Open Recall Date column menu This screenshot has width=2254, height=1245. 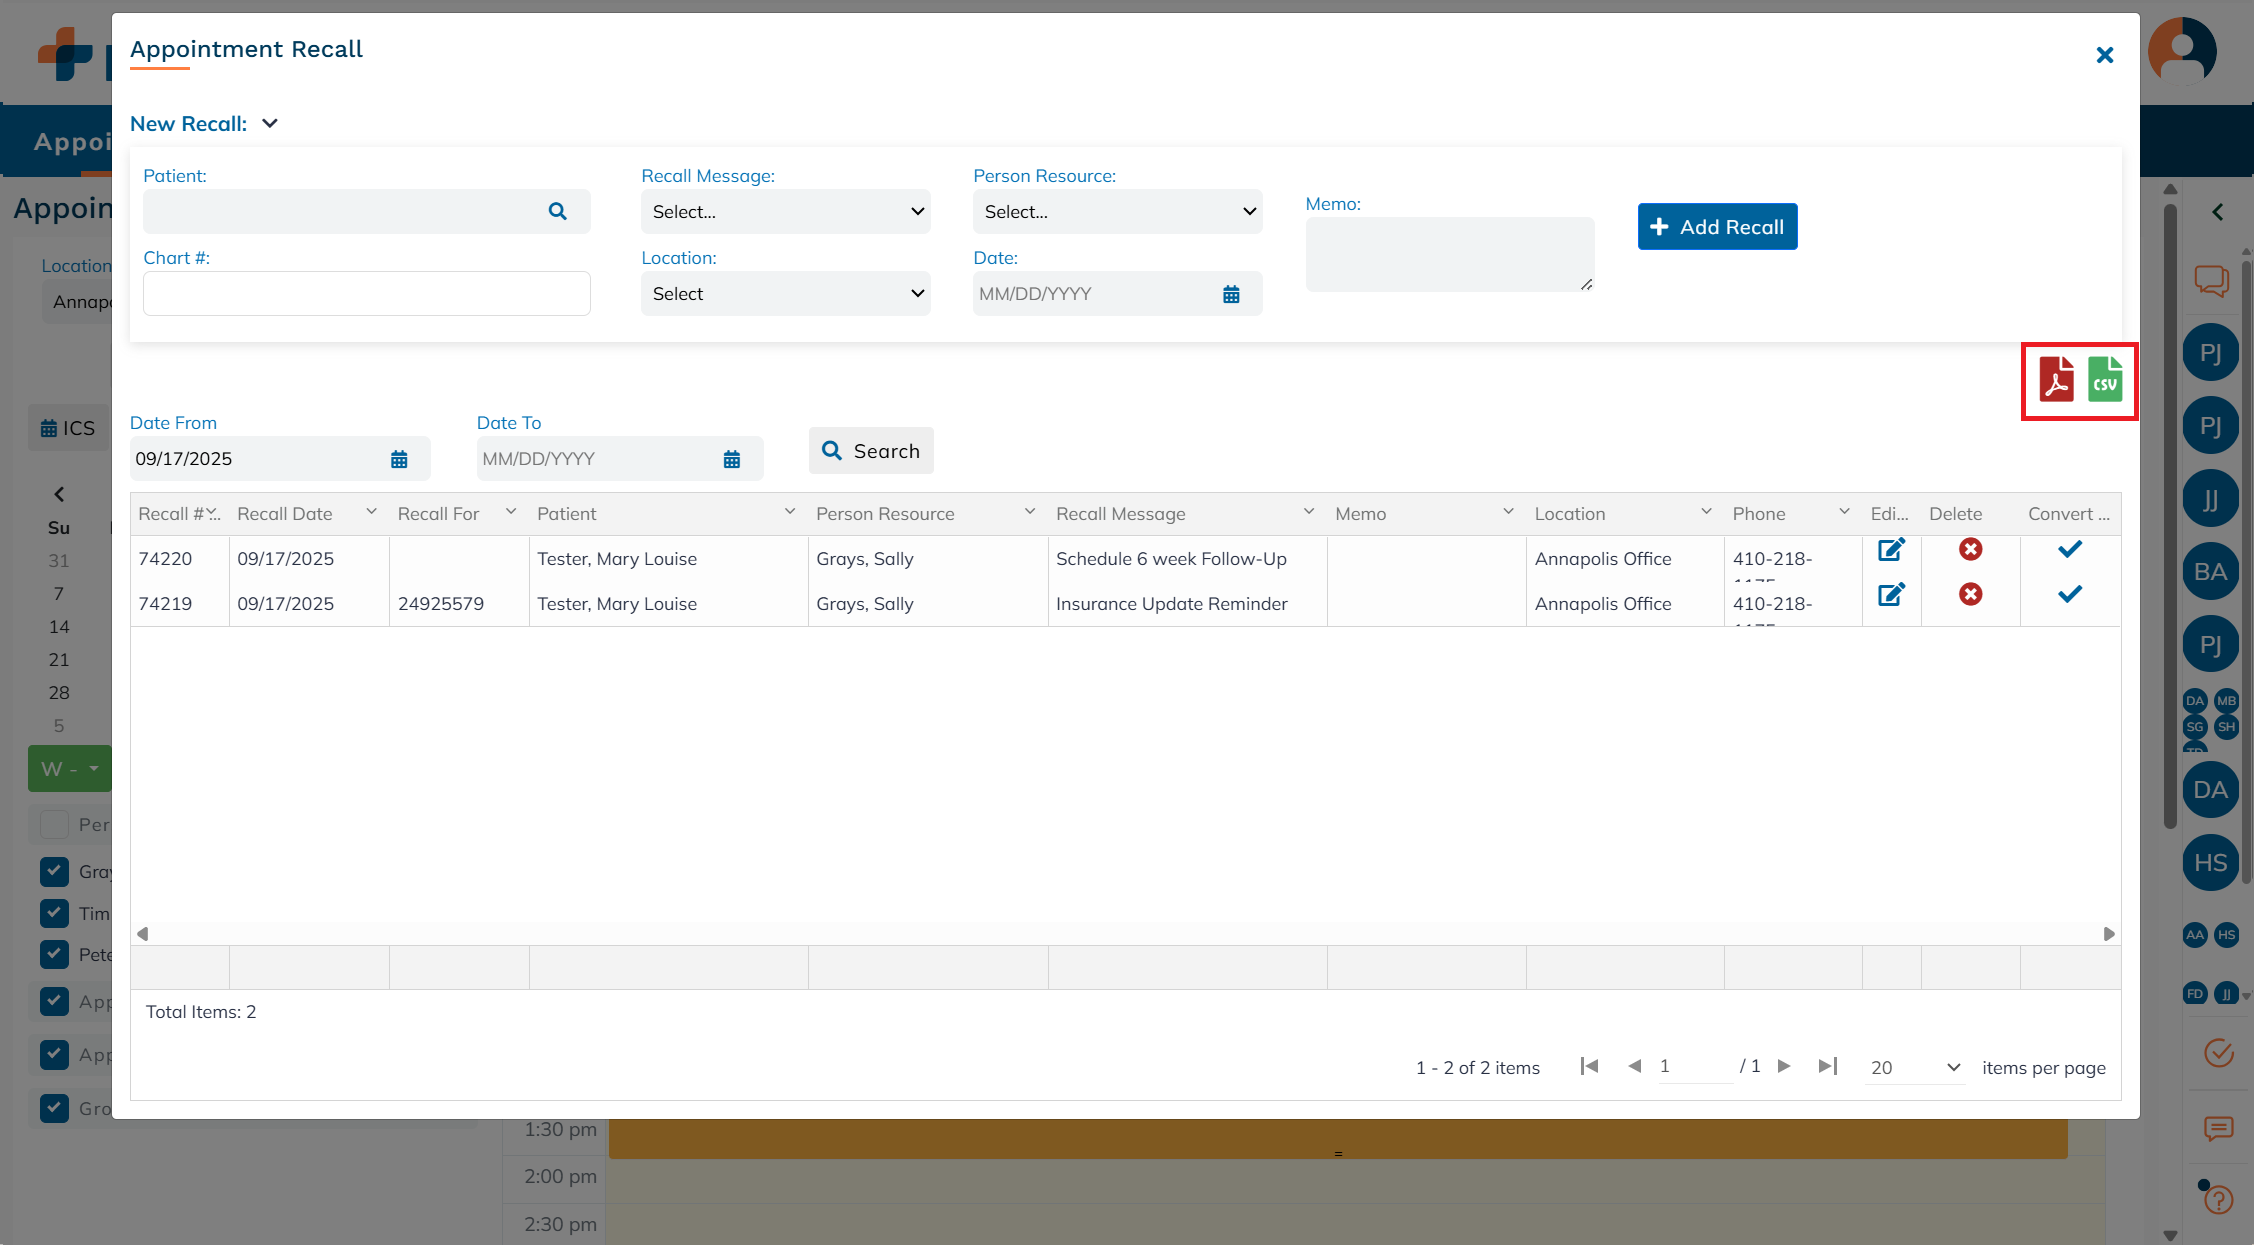coord(372,512)
